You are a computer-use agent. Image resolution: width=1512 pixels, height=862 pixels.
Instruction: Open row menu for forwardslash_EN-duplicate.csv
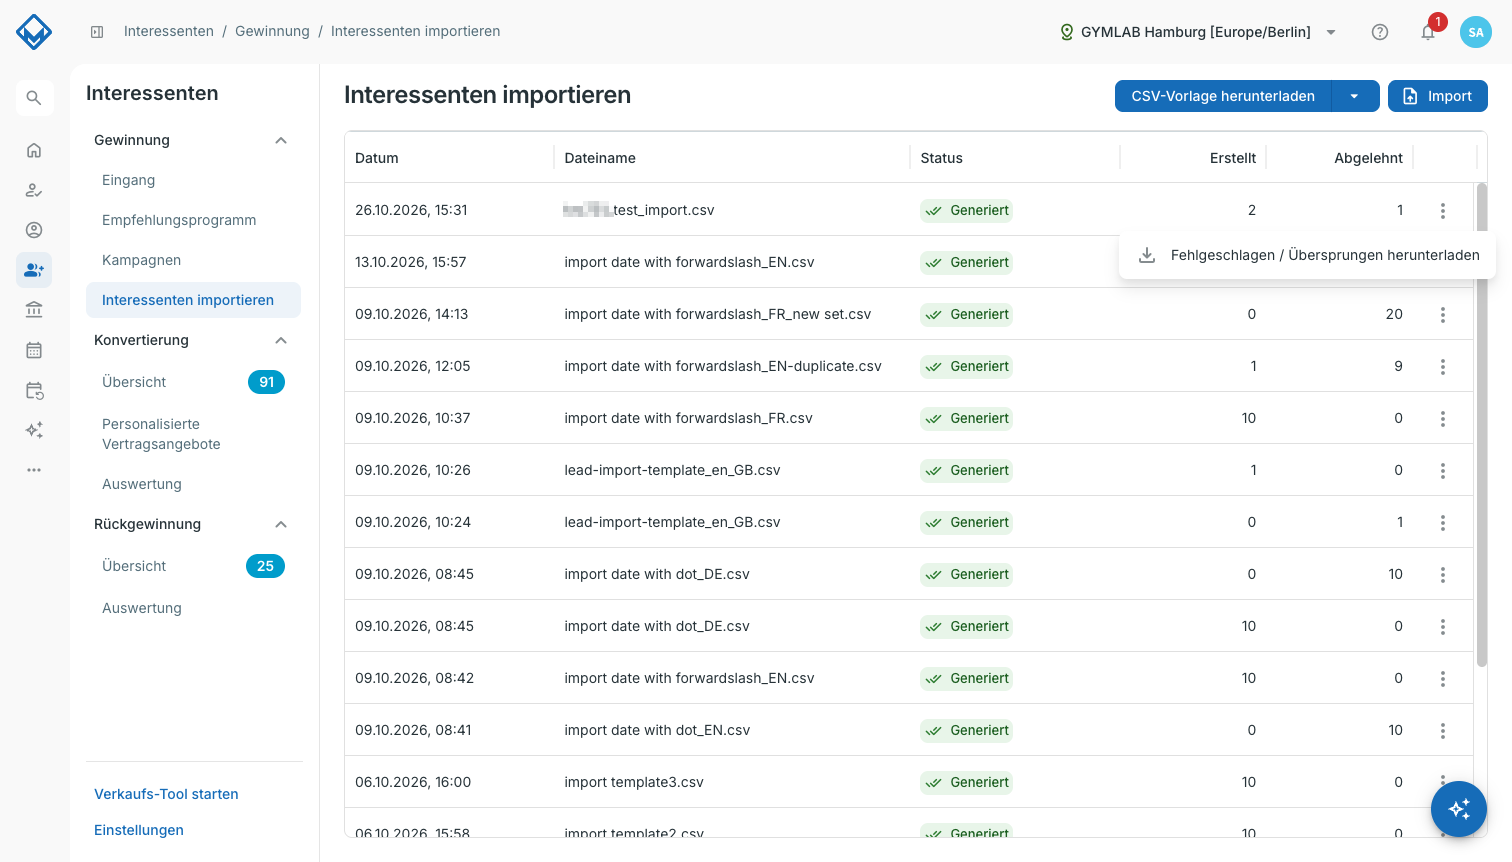pos(1443,367)
